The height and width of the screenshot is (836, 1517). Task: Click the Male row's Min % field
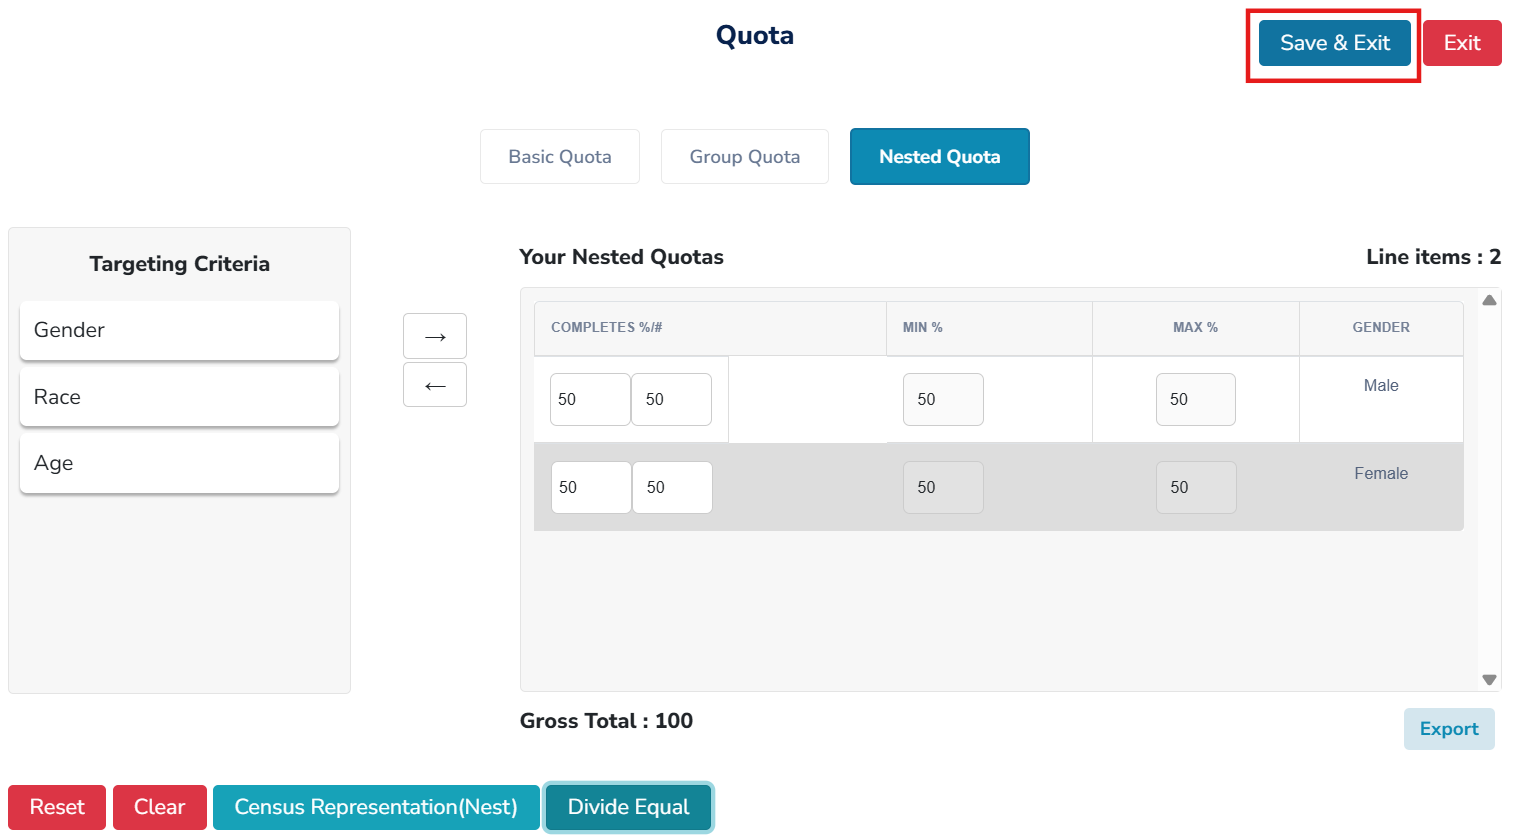click(x=942, y=399)
